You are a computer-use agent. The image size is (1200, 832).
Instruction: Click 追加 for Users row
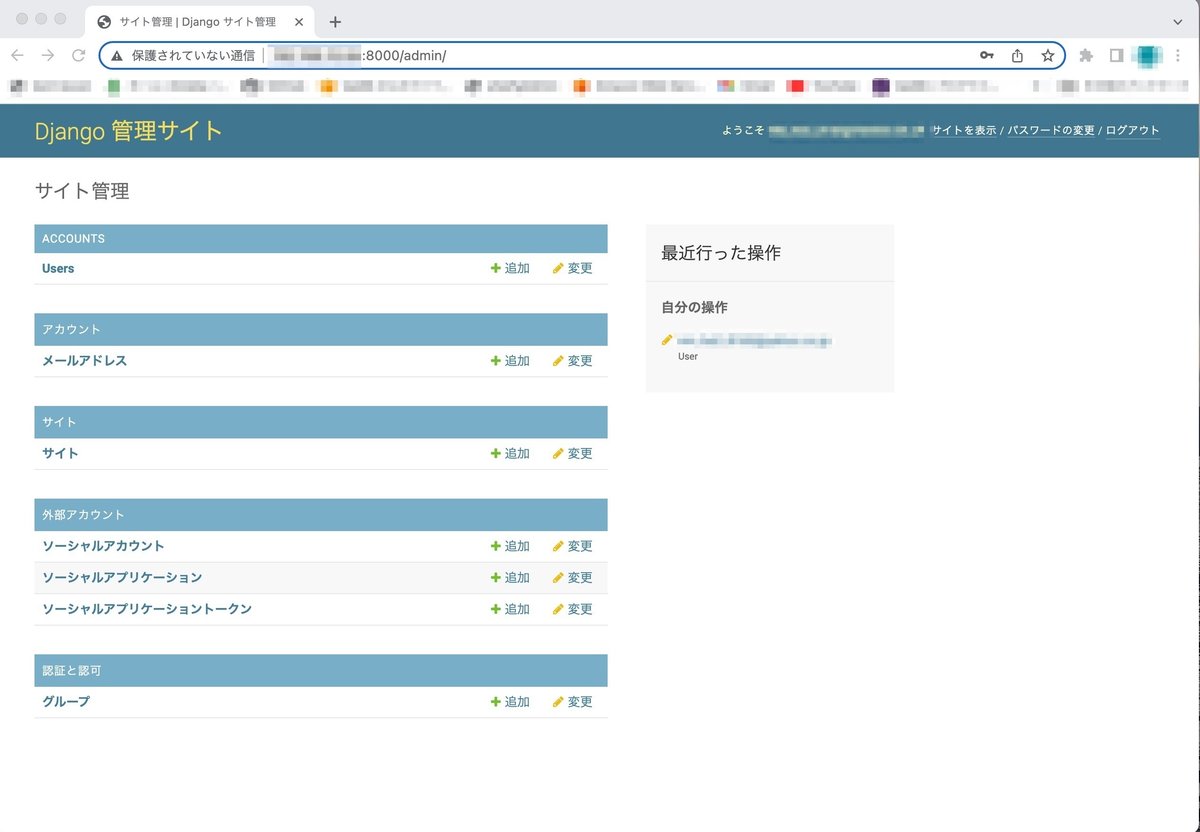[510, 269]
